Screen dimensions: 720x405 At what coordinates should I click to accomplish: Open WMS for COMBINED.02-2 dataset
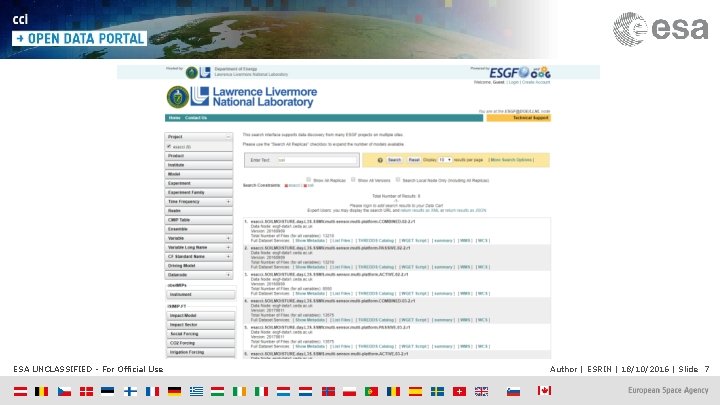pyautogui.click(x=465, y=241)
